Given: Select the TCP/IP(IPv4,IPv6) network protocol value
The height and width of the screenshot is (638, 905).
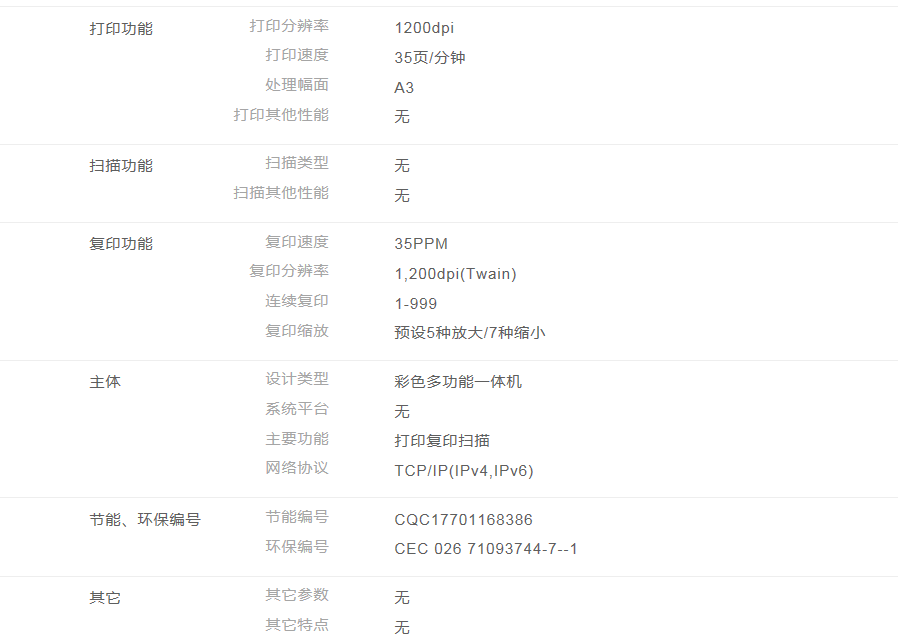Looking at the screenshot, I should click(464, 471).
